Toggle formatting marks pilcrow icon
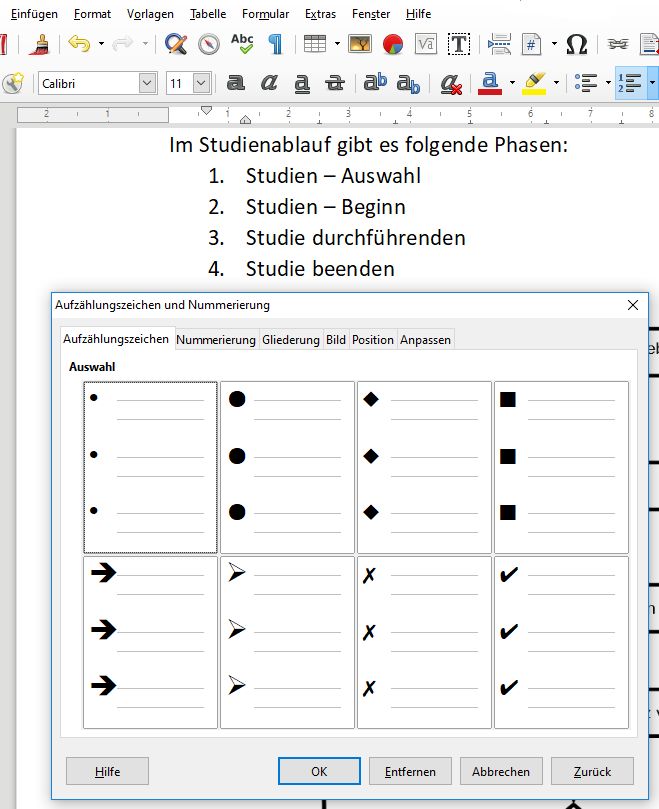The image size is (659, 809). [x=276, y=44]
